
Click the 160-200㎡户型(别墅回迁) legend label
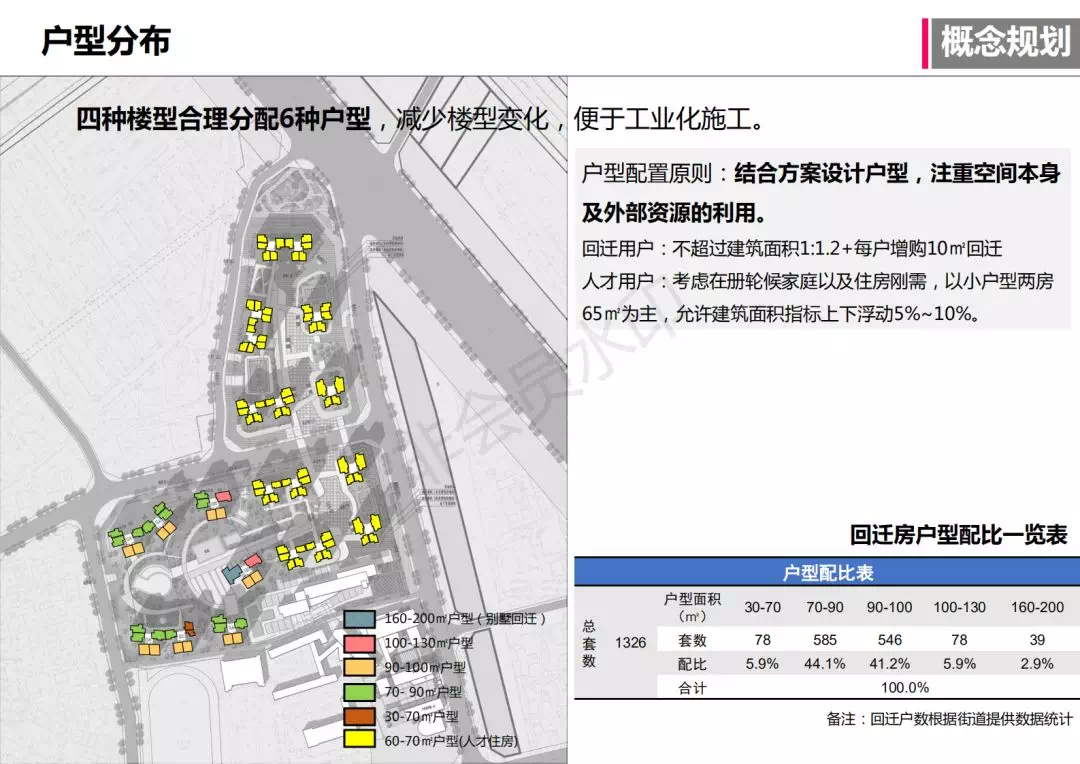pos(465,619)
